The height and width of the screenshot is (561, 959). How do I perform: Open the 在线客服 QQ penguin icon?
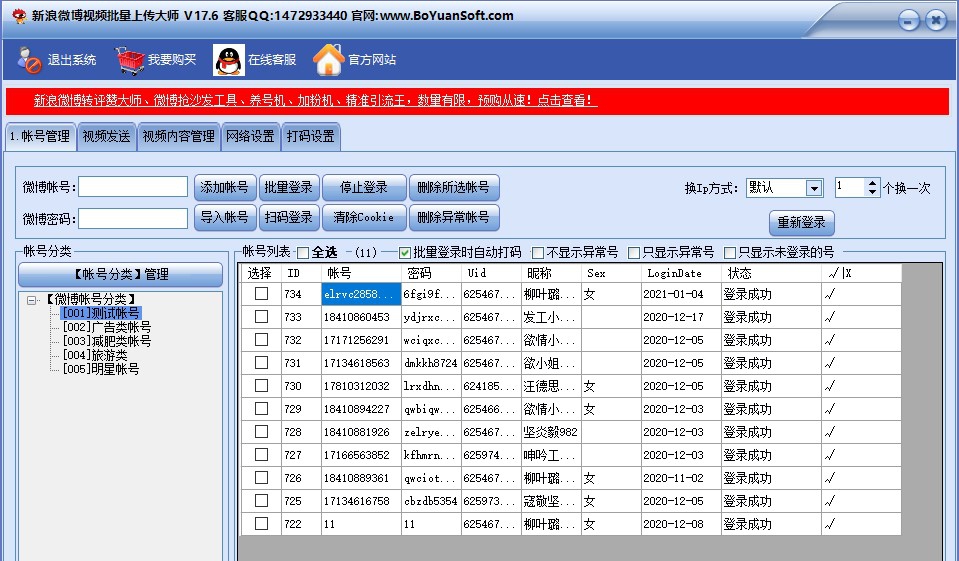click(229, 60)
